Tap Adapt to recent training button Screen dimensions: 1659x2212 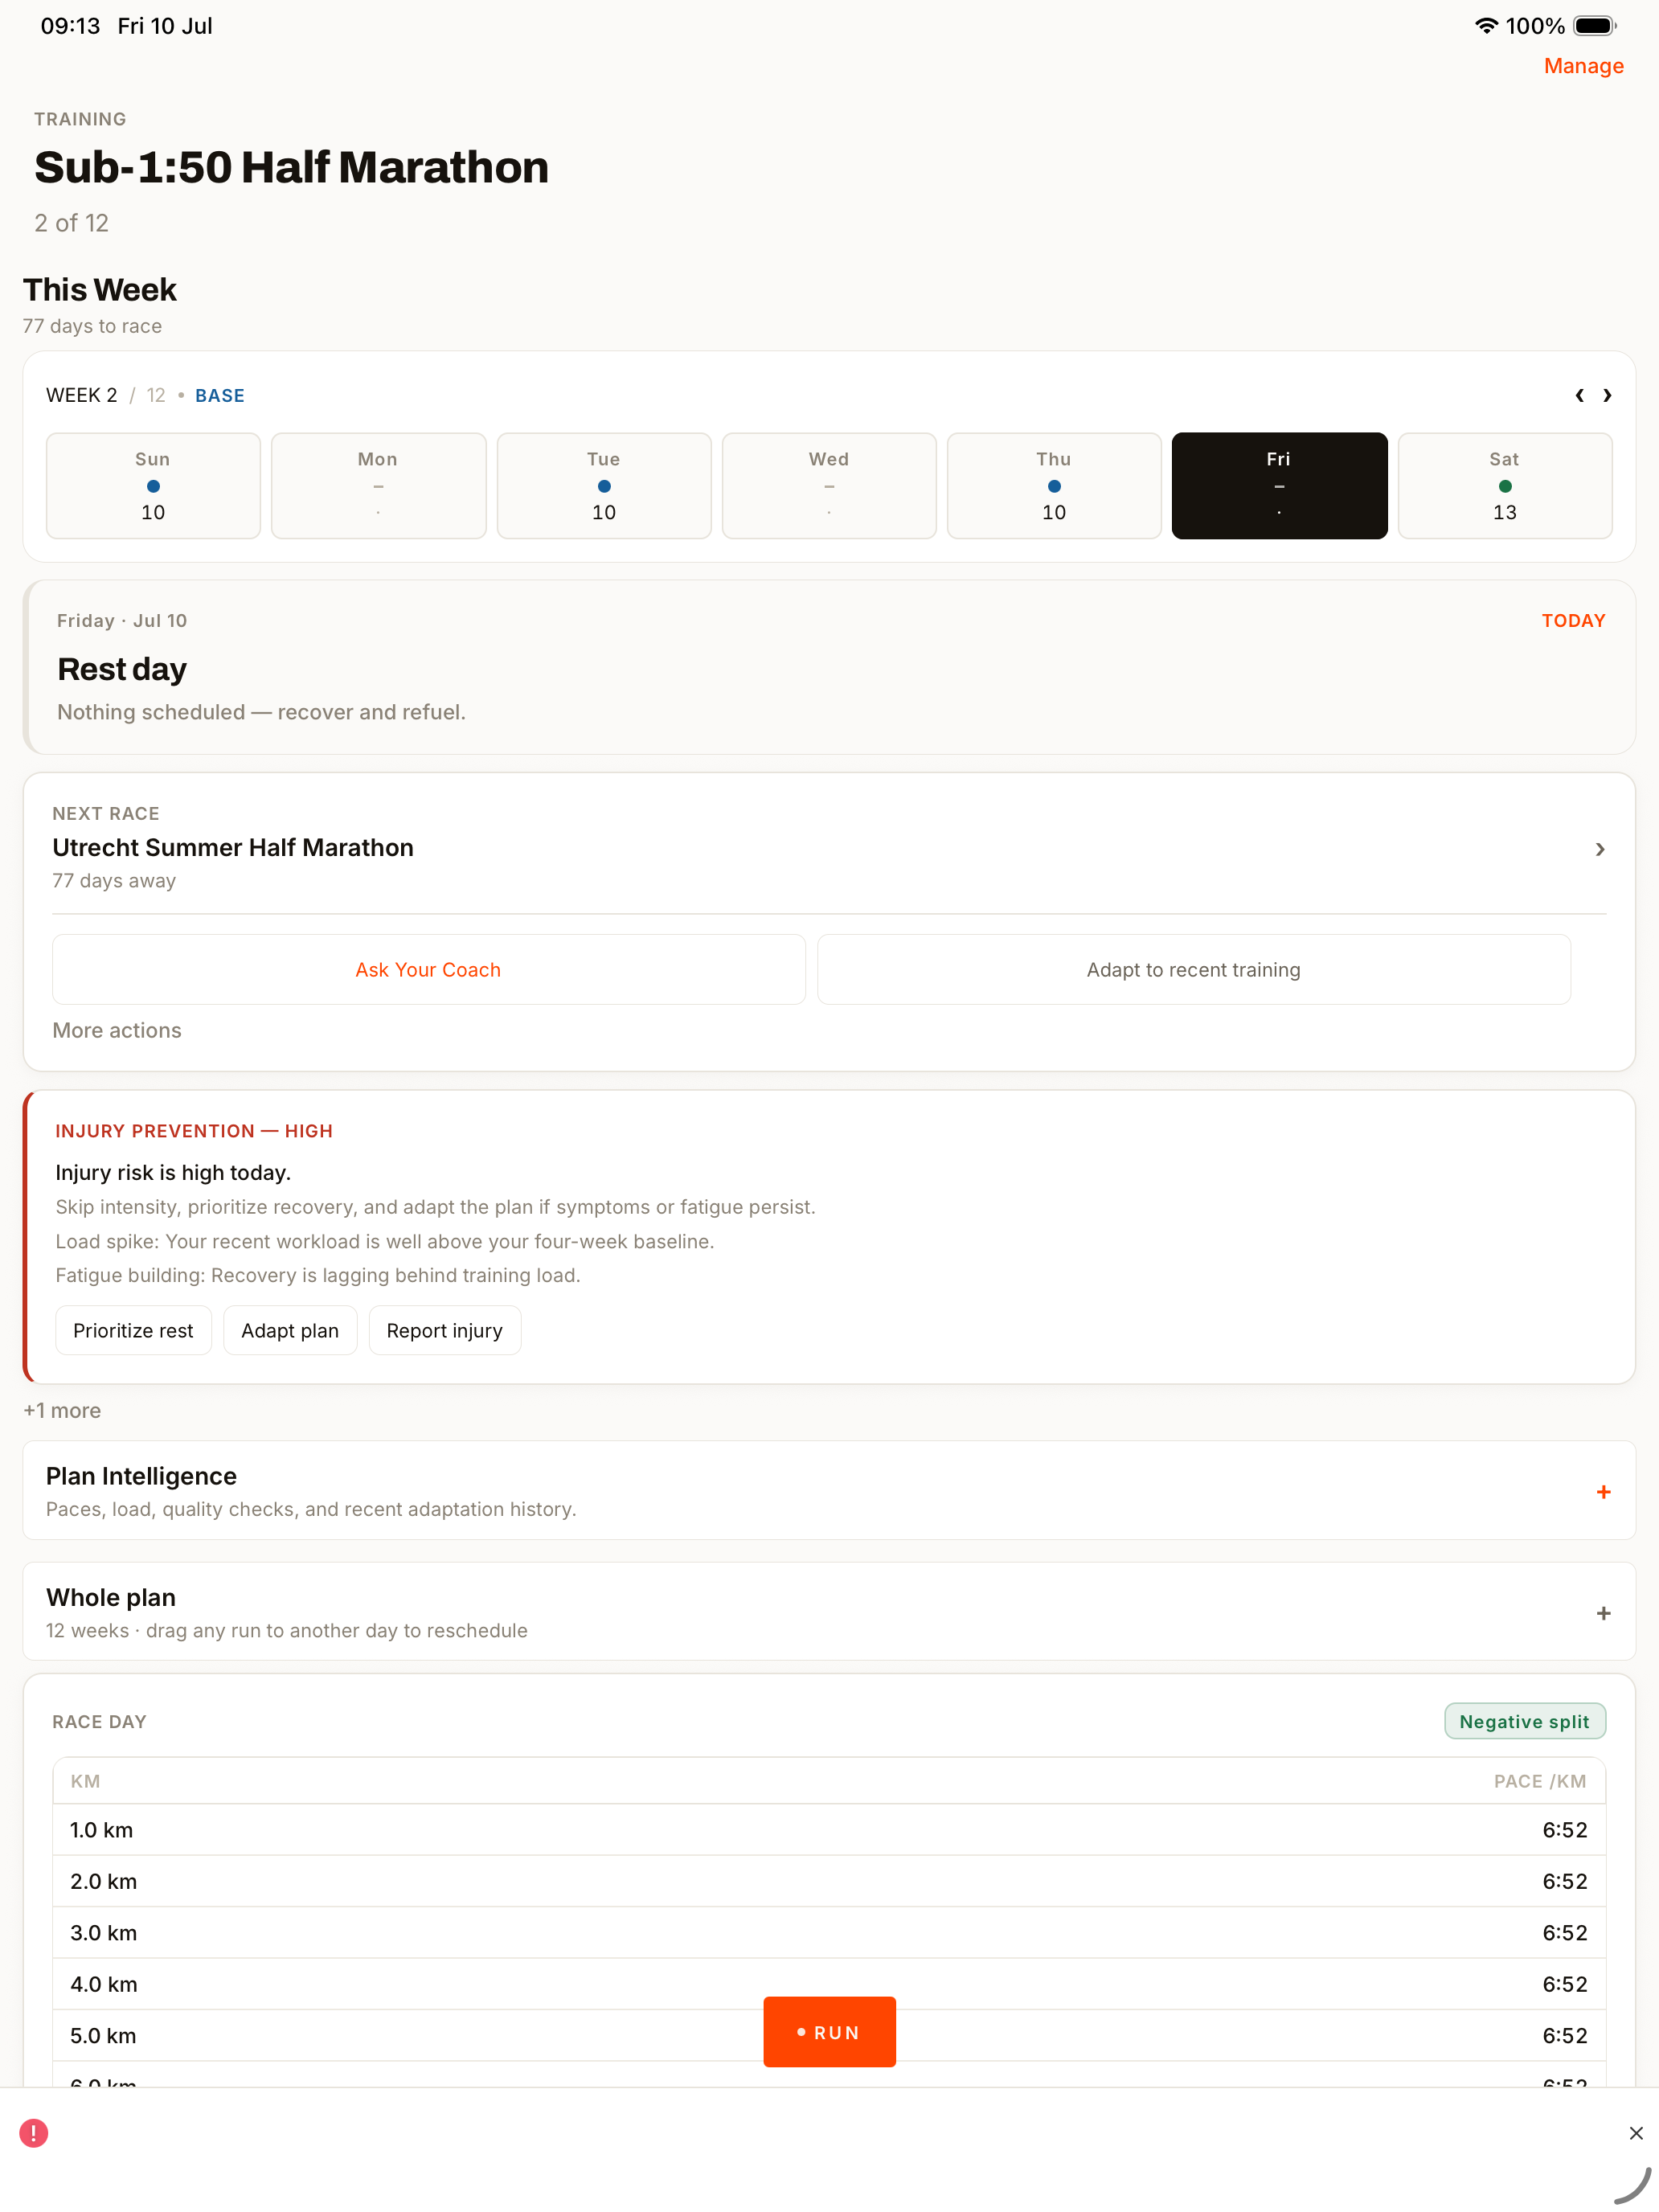pyautogui.click(x=1193, y=969)
